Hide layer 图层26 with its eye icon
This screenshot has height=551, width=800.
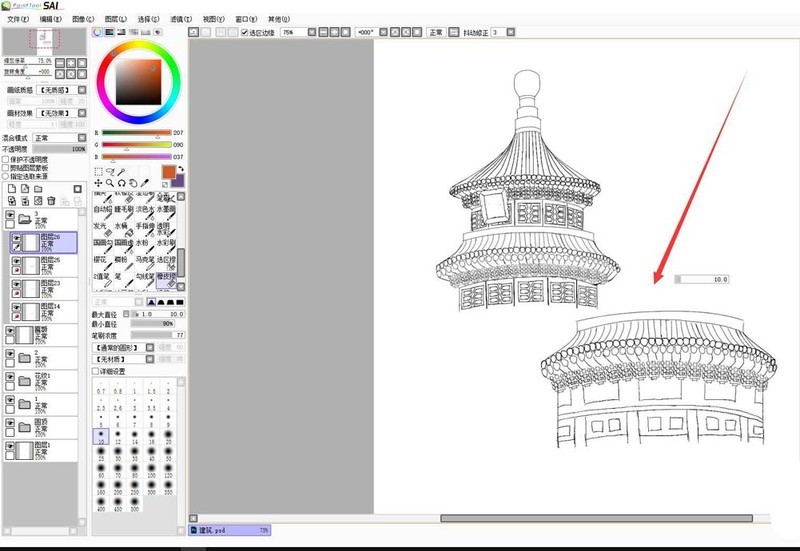pyautogui.click(x=17, y=237)
